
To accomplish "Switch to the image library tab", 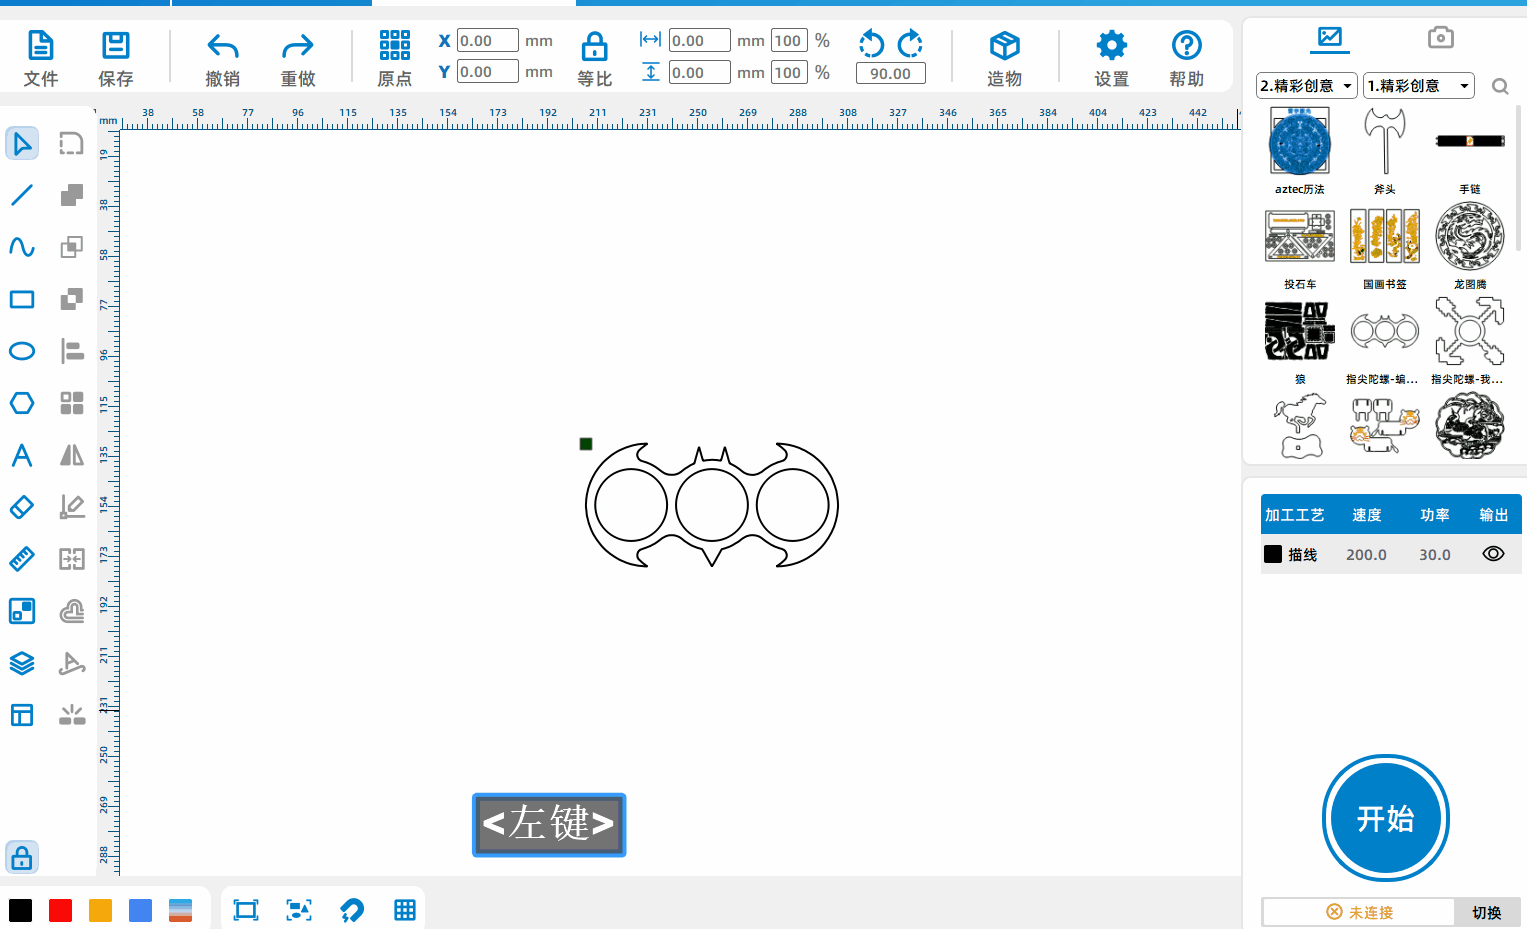I will (x=1330, y=38).
